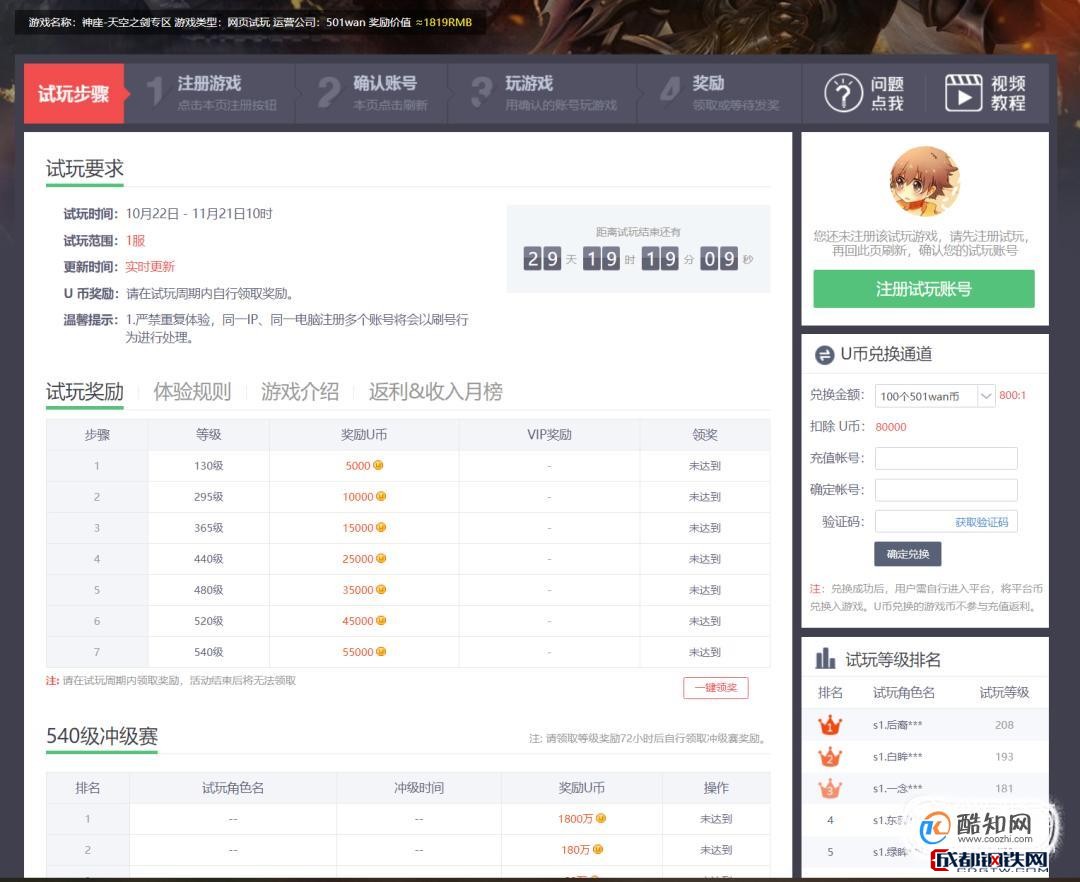This screenshot has height=882, width=1080.
Task: Expand the 注册游戏 step item
Action: pyautogui.click(x=215, y=93)
